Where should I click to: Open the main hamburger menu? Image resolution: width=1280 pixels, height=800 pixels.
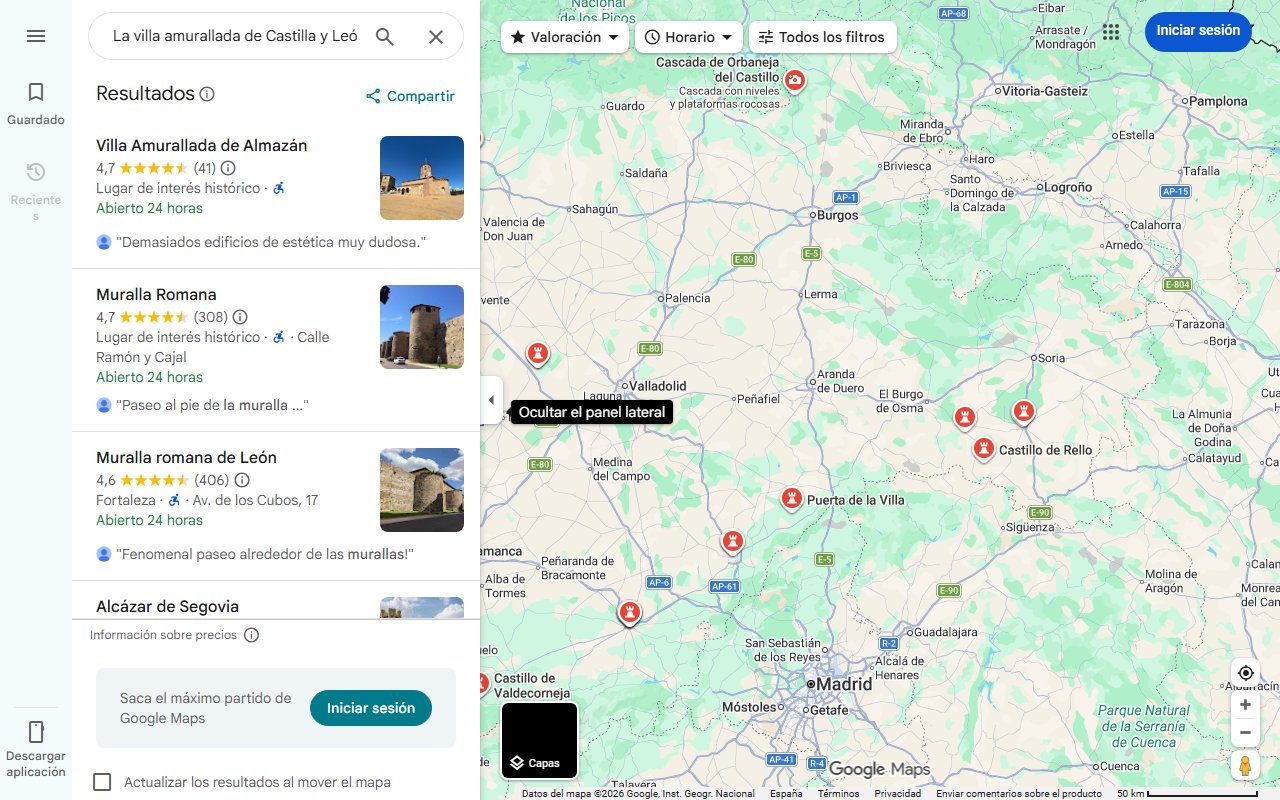click(x=36, y=35)
